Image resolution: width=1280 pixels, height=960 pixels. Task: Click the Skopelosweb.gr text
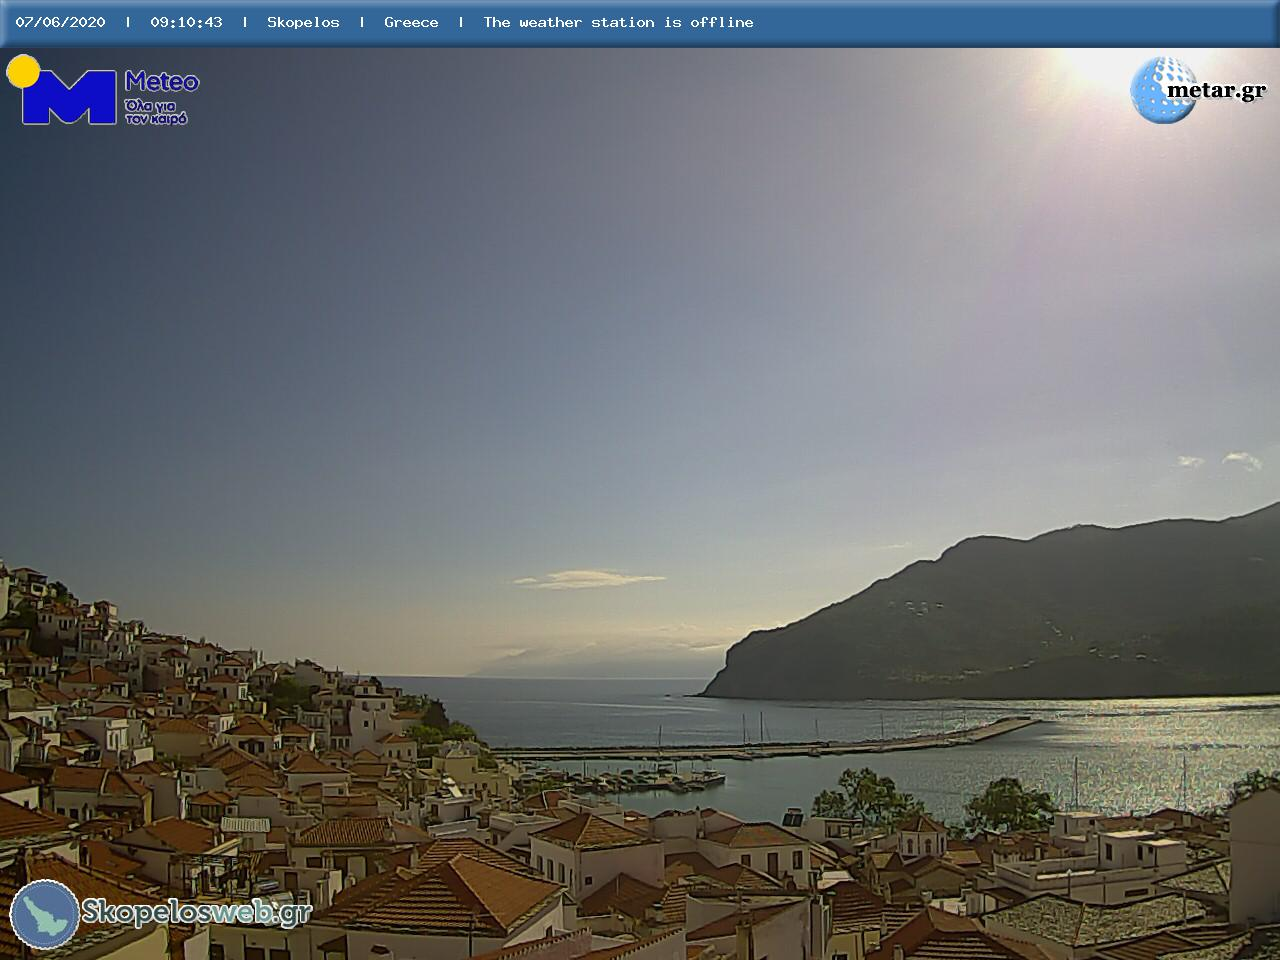coord(196,912)
